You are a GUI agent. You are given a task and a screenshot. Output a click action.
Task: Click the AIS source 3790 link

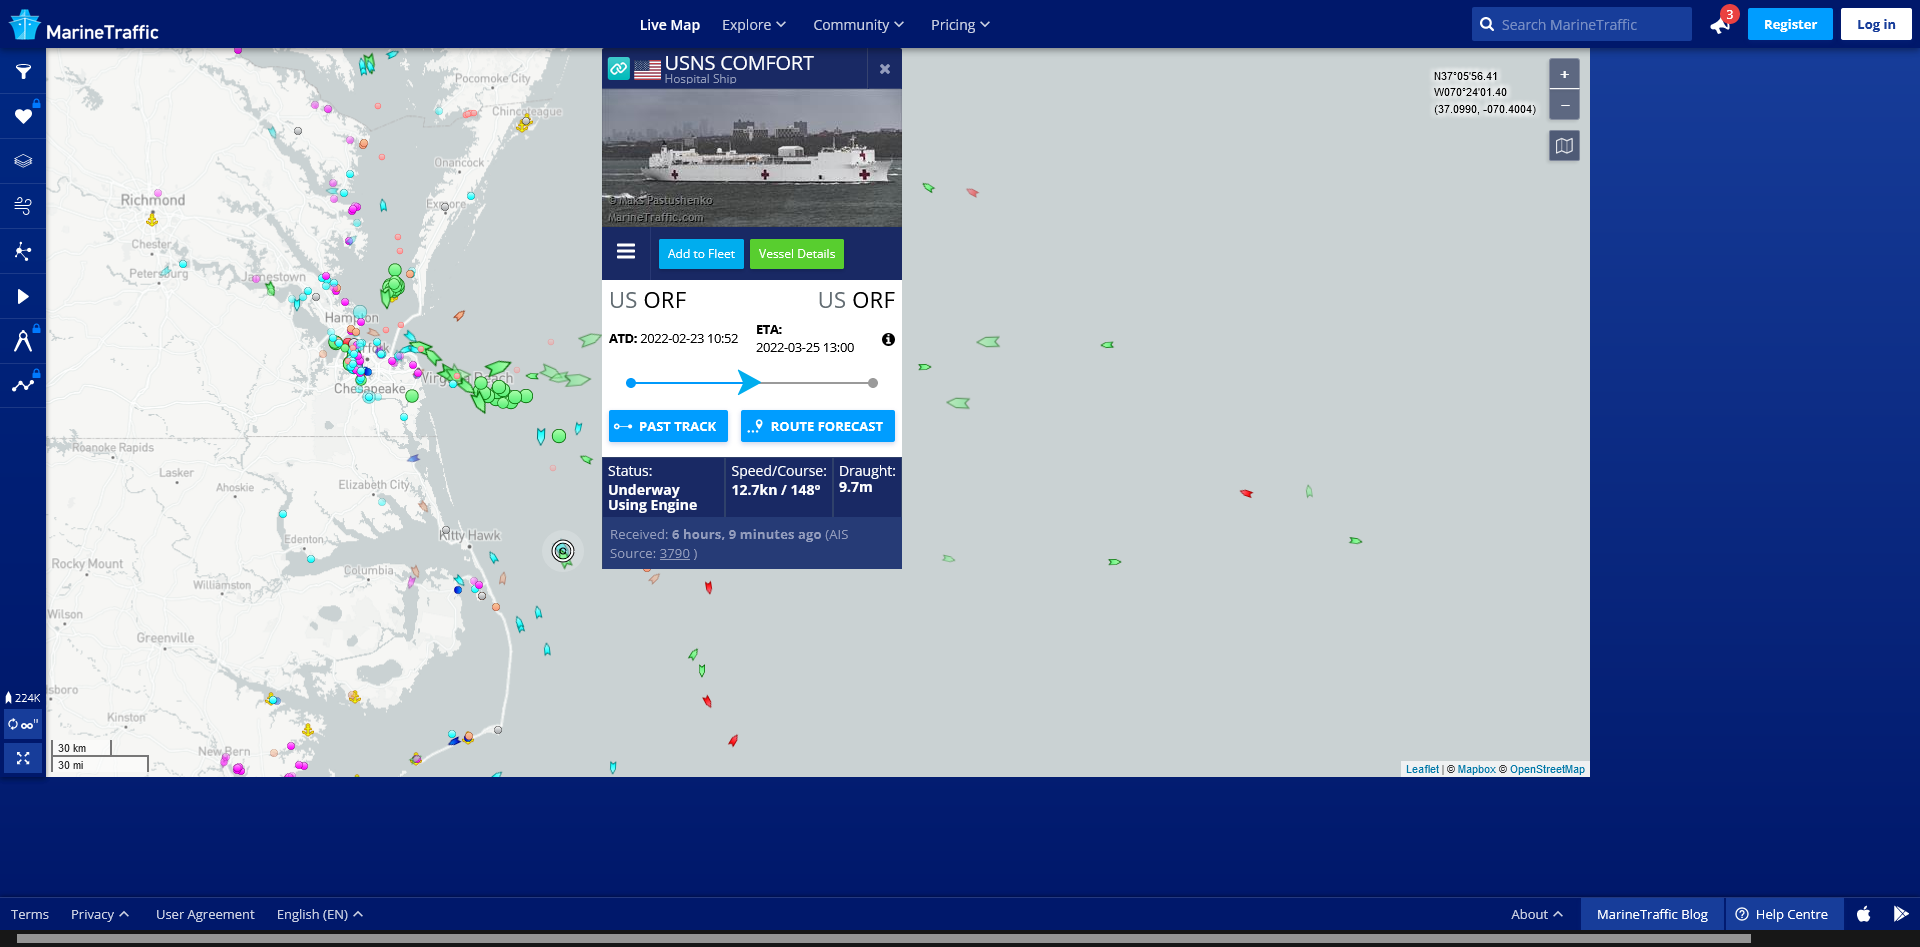(675, 554)
